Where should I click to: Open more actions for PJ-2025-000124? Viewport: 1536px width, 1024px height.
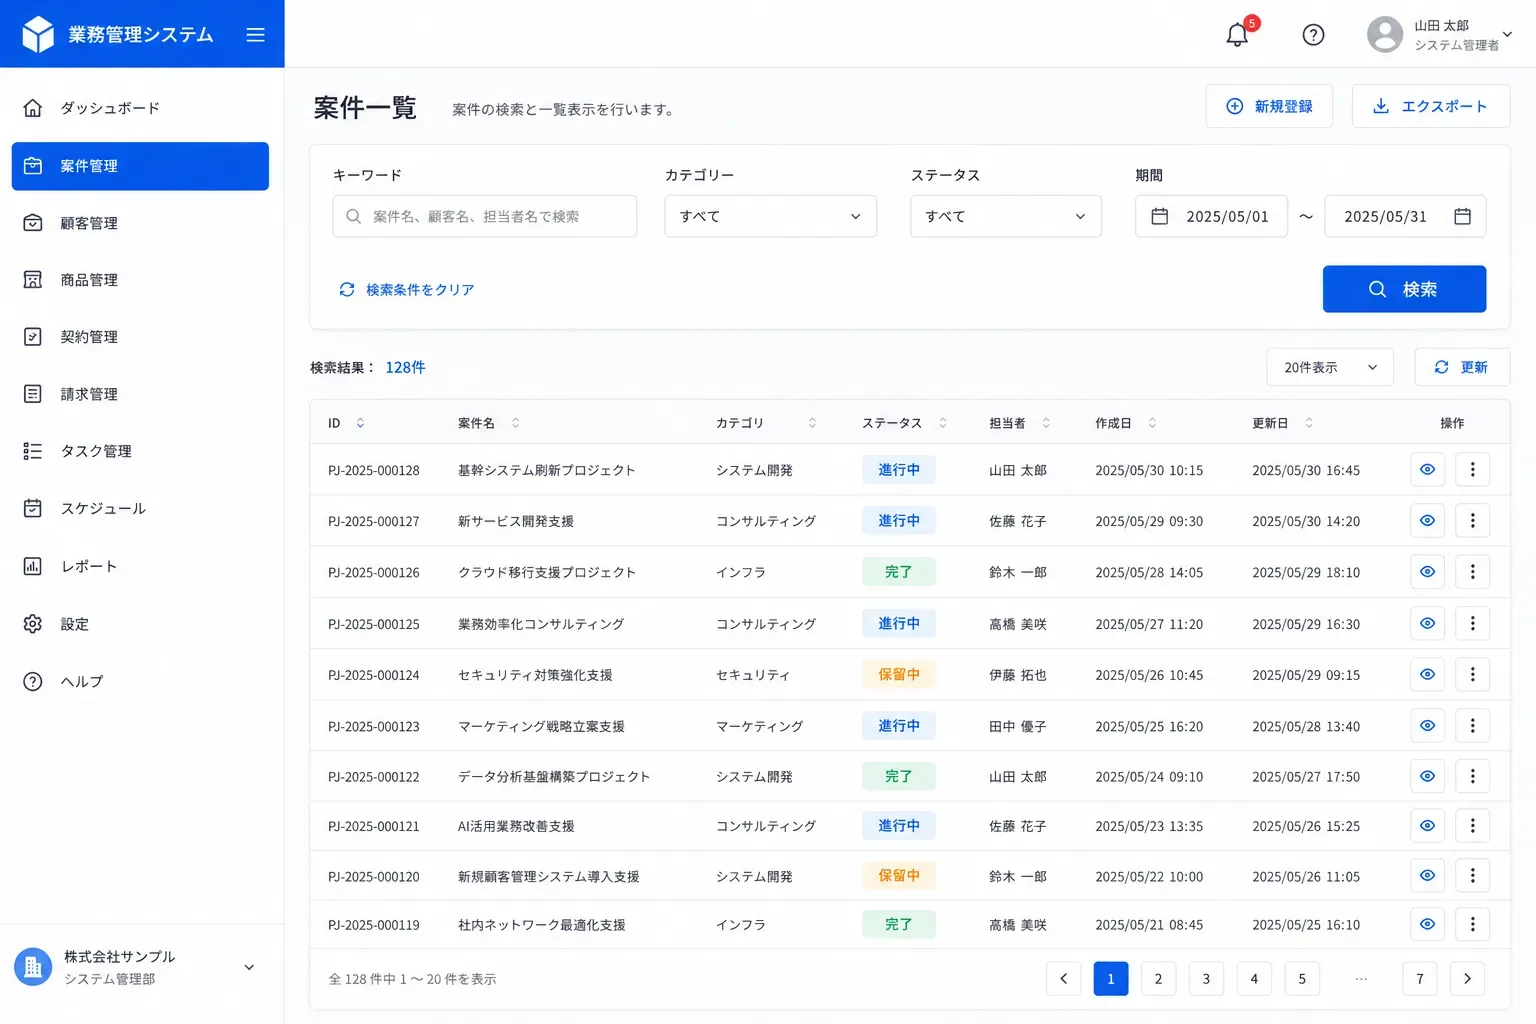1472,675
